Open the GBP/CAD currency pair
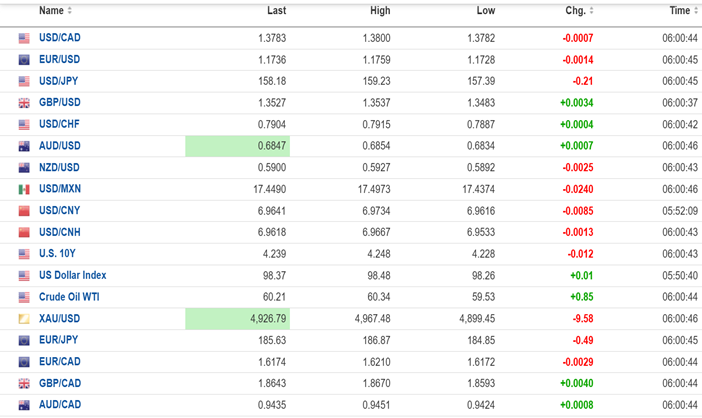This screenshot has width=702, height=418. 59,383
